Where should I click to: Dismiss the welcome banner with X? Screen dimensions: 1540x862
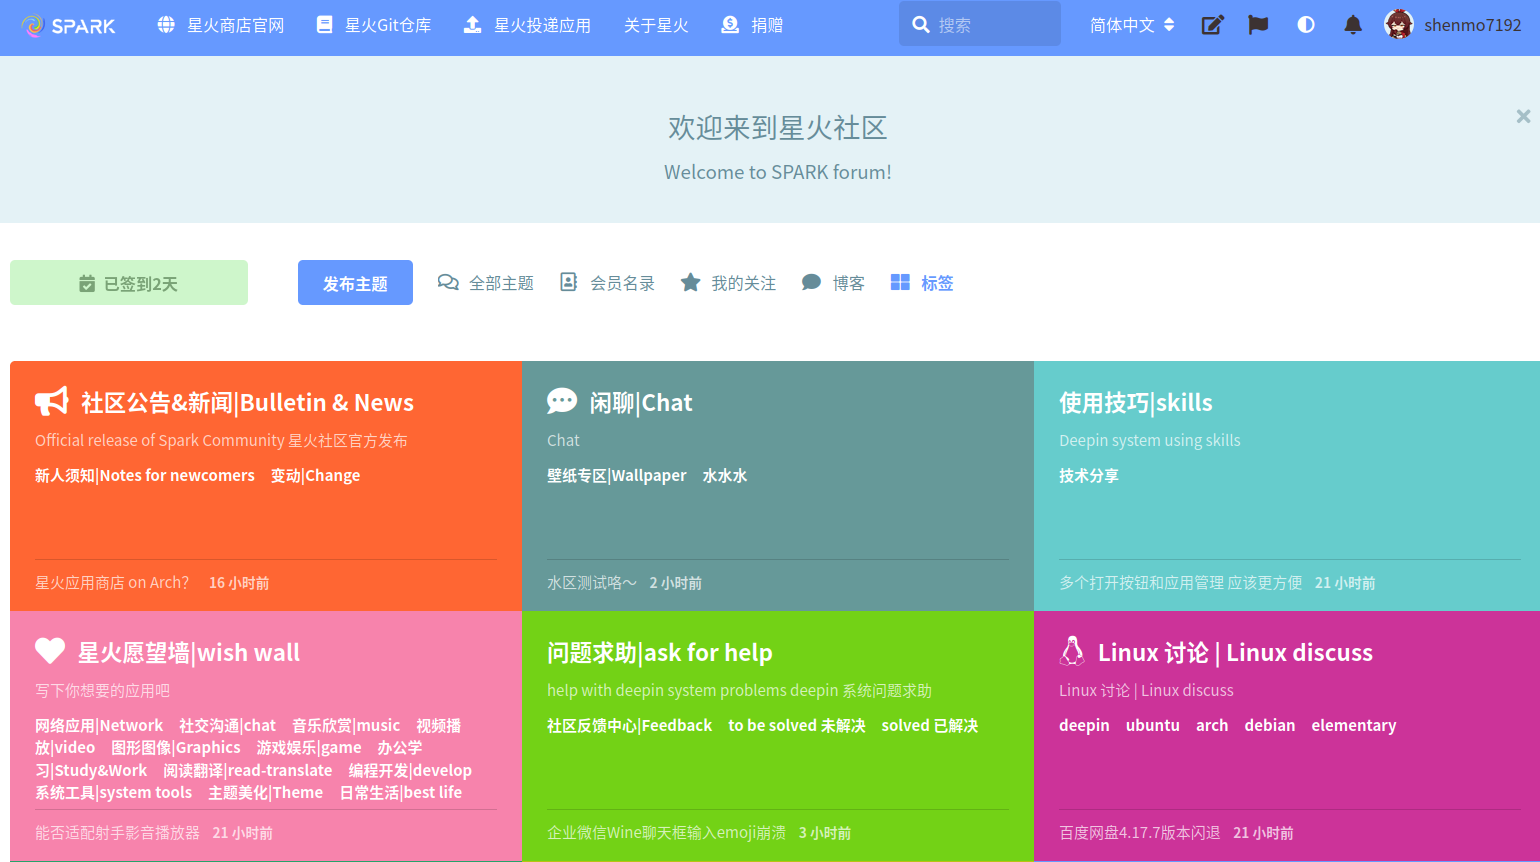pyautogui.click(x=1523, y=116)
